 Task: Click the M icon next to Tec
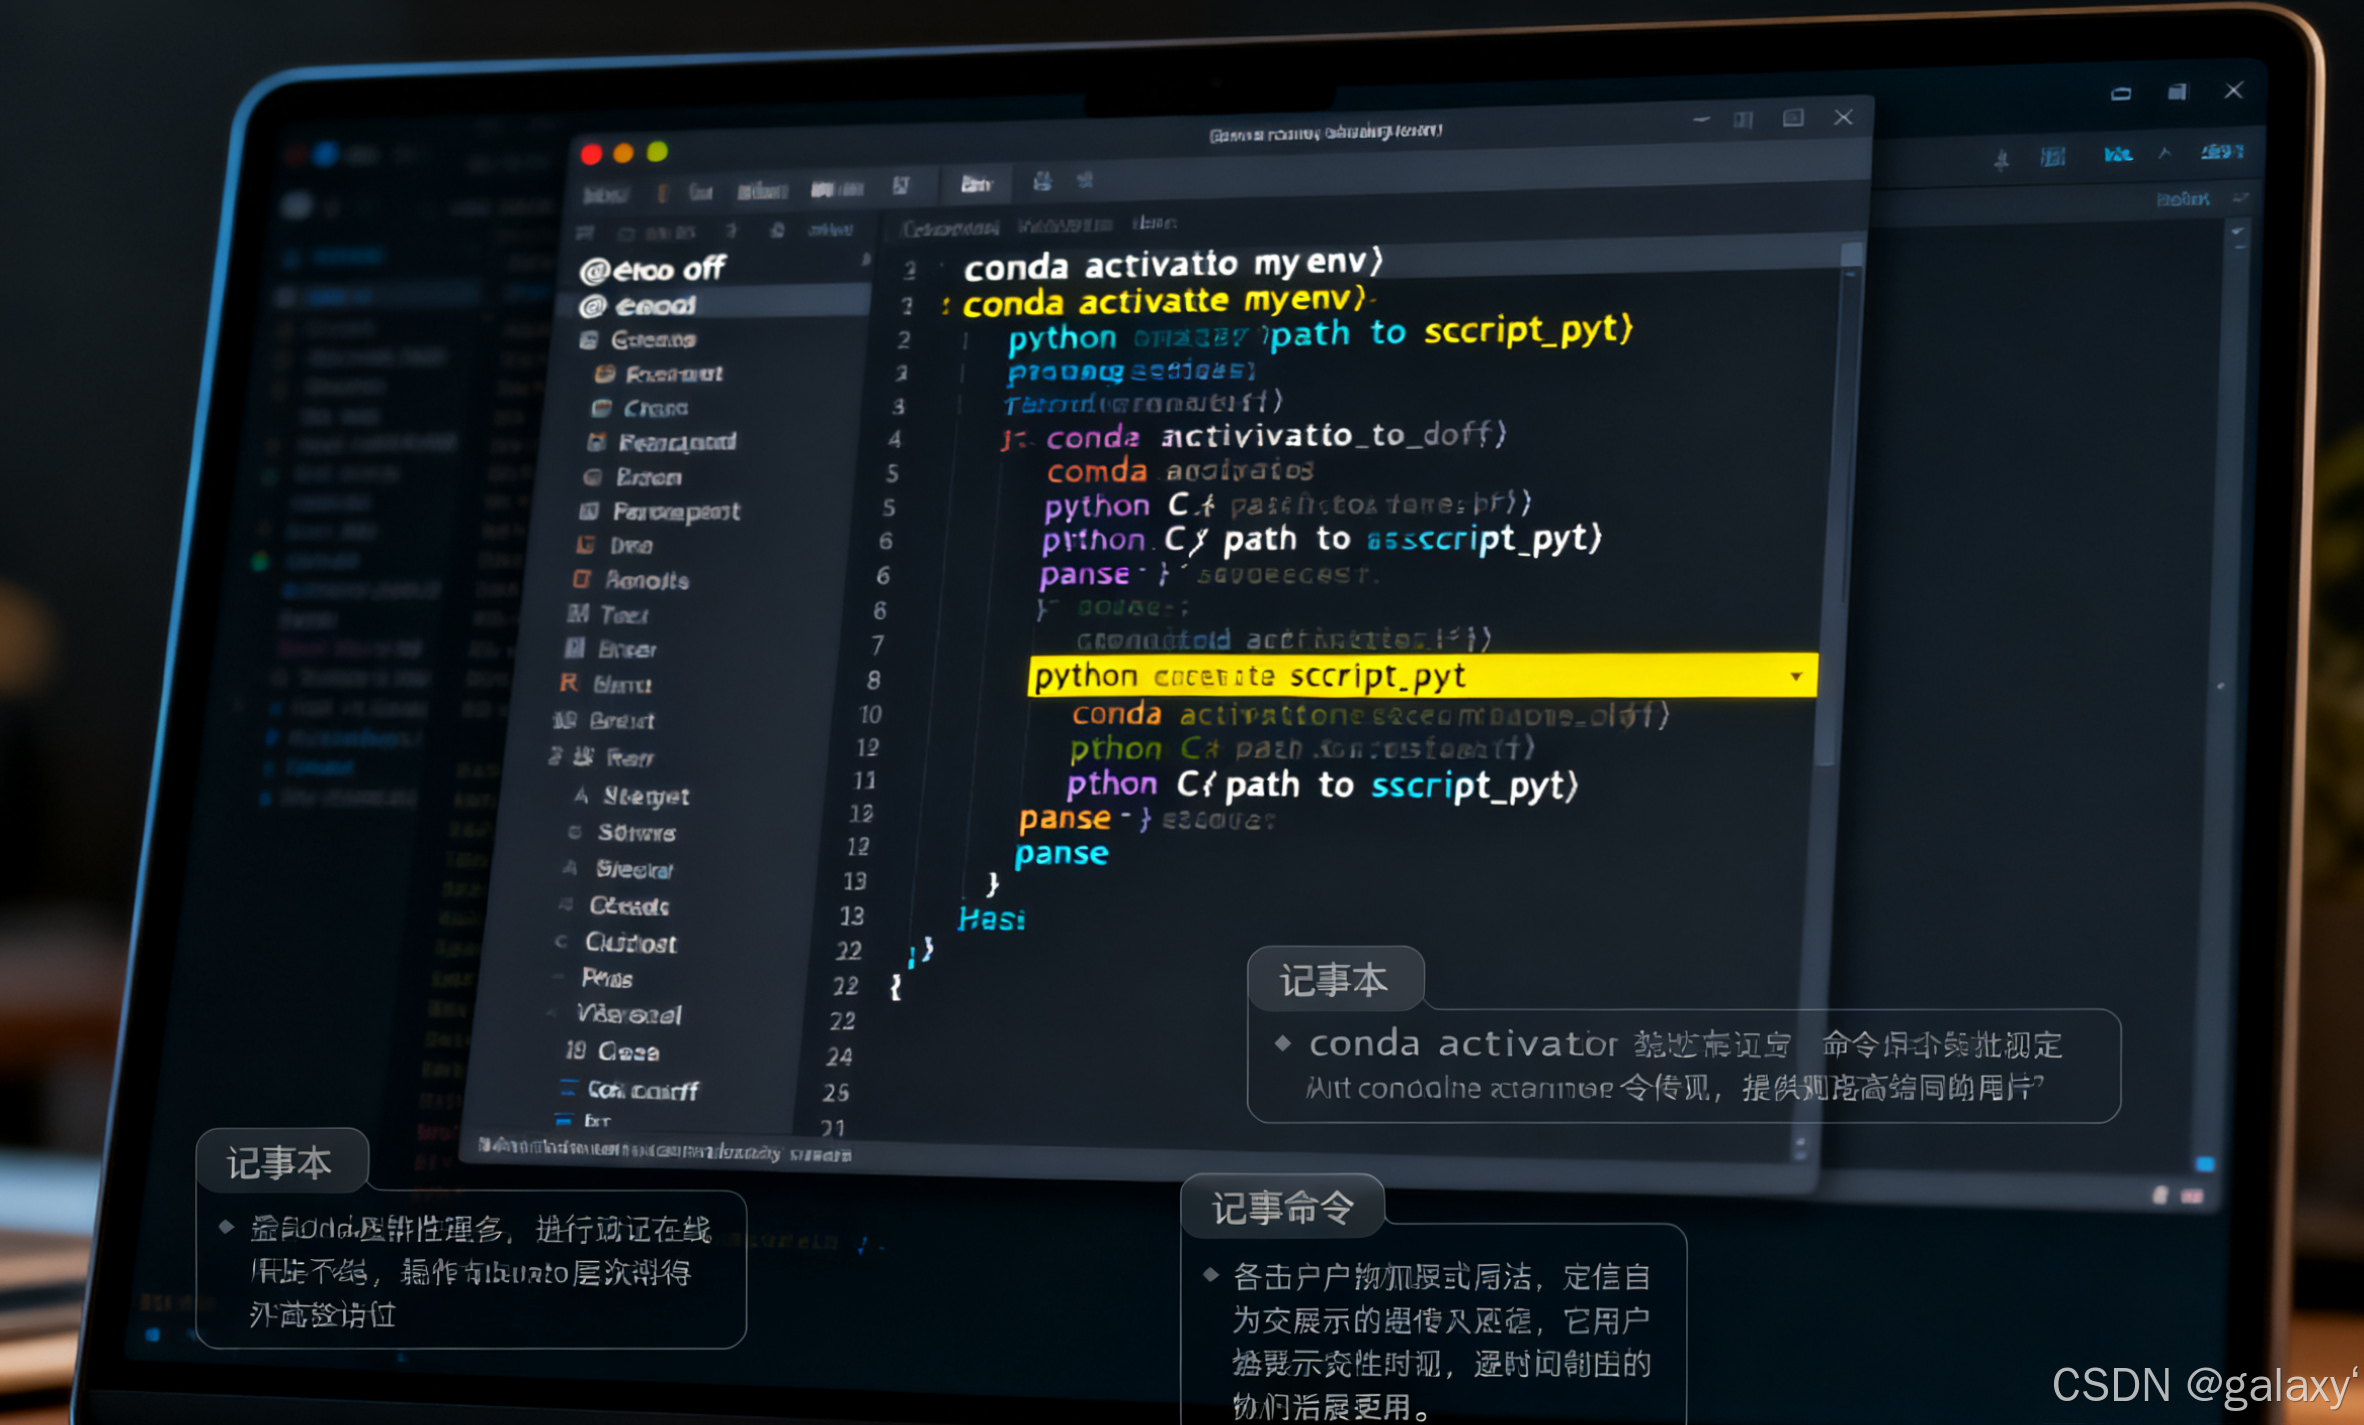click(x=578, y=614)
